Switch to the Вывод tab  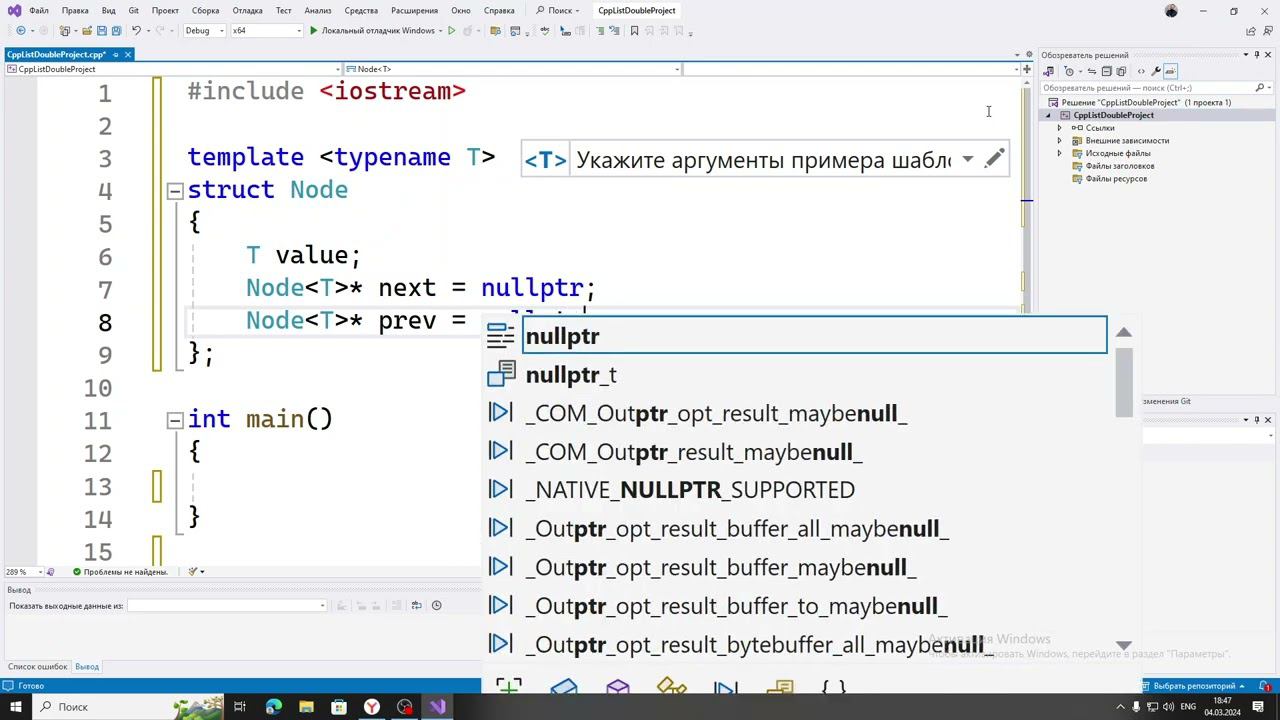coord(87,667)
